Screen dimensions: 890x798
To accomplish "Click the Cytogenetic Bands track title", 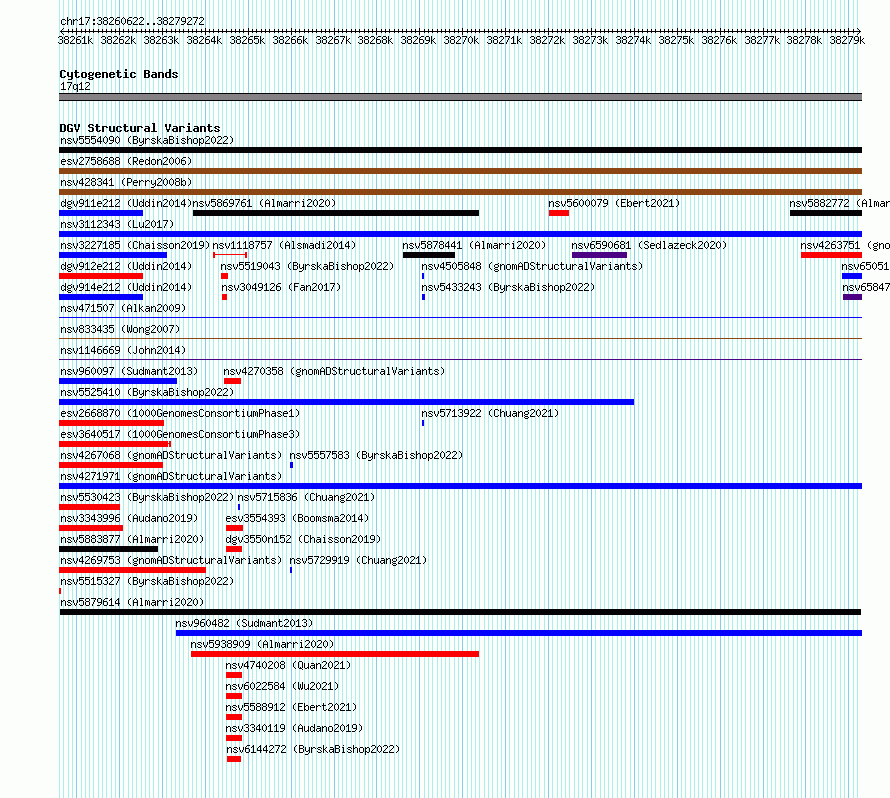I will pyautogui.click(x=119, y=74).
